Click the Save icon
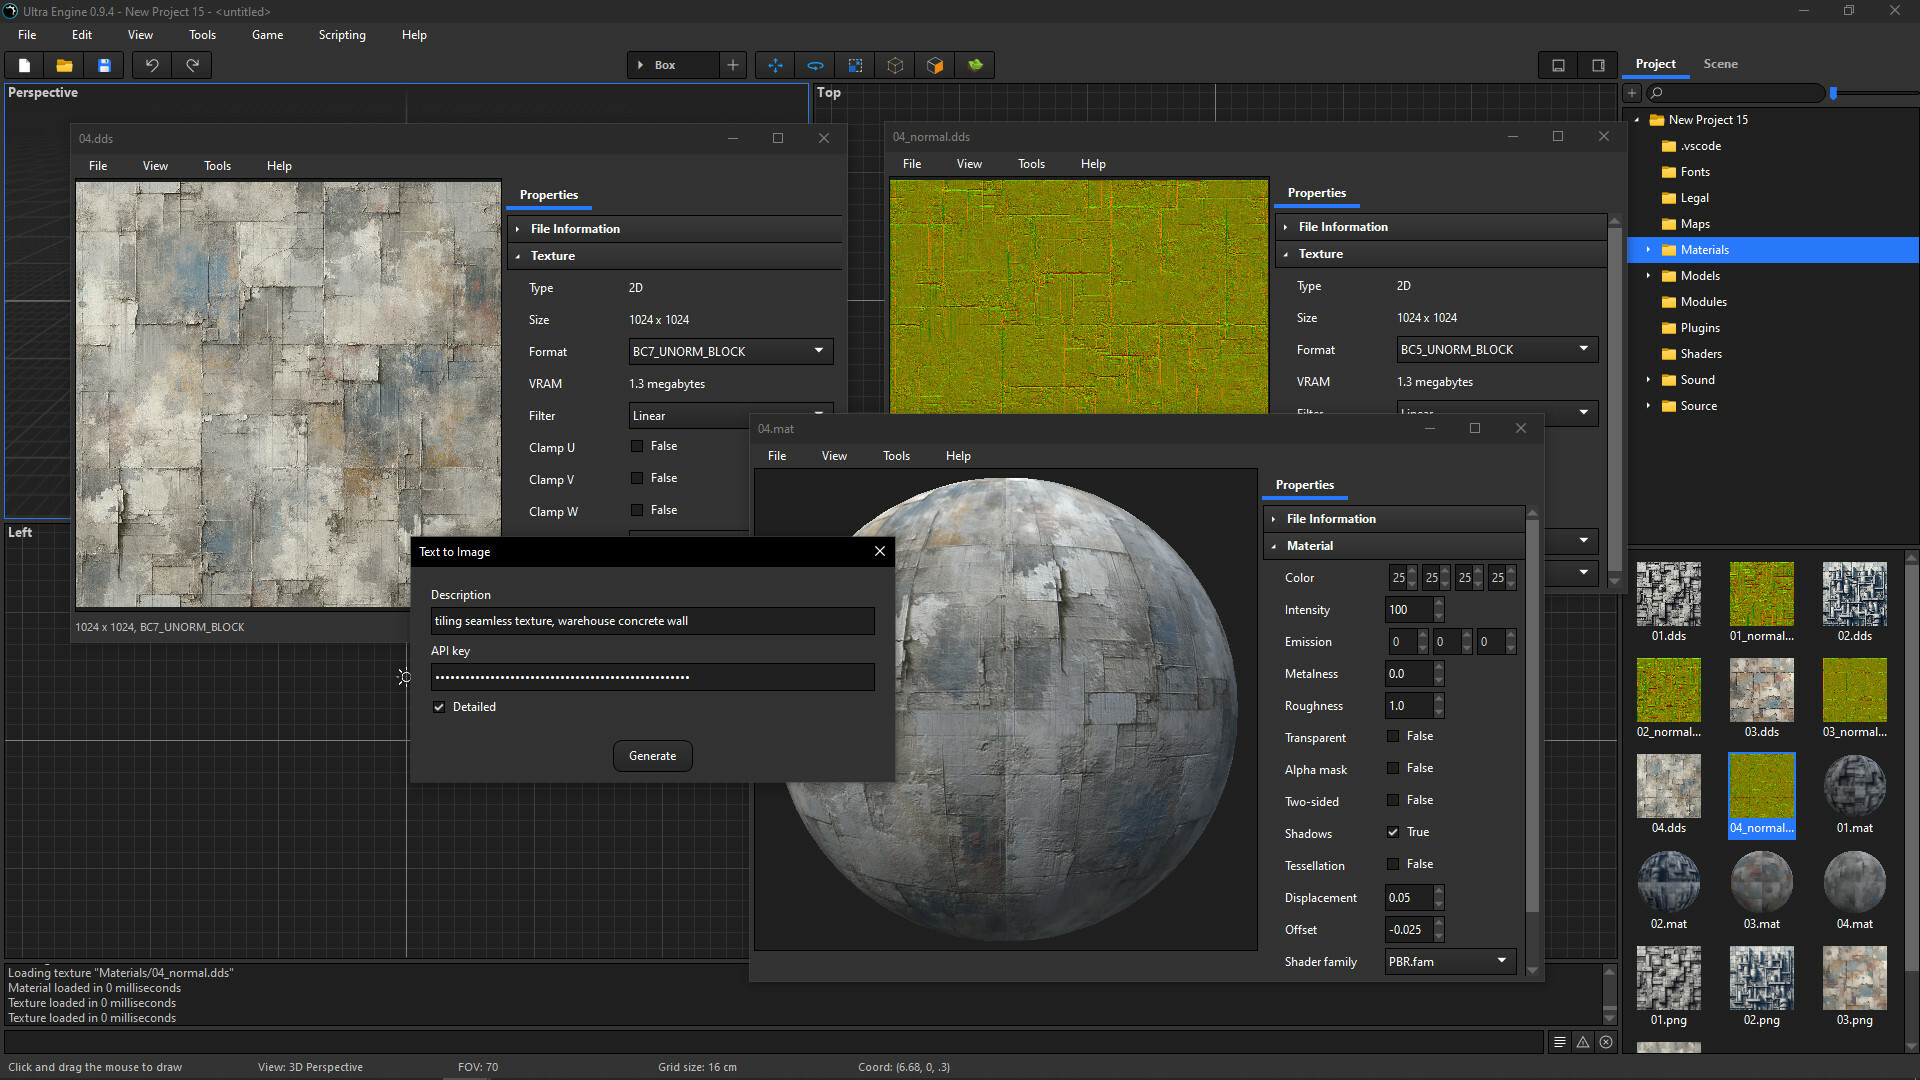Image resolution: width=1920 pixels, height=1080 pixels. [103, 65]
